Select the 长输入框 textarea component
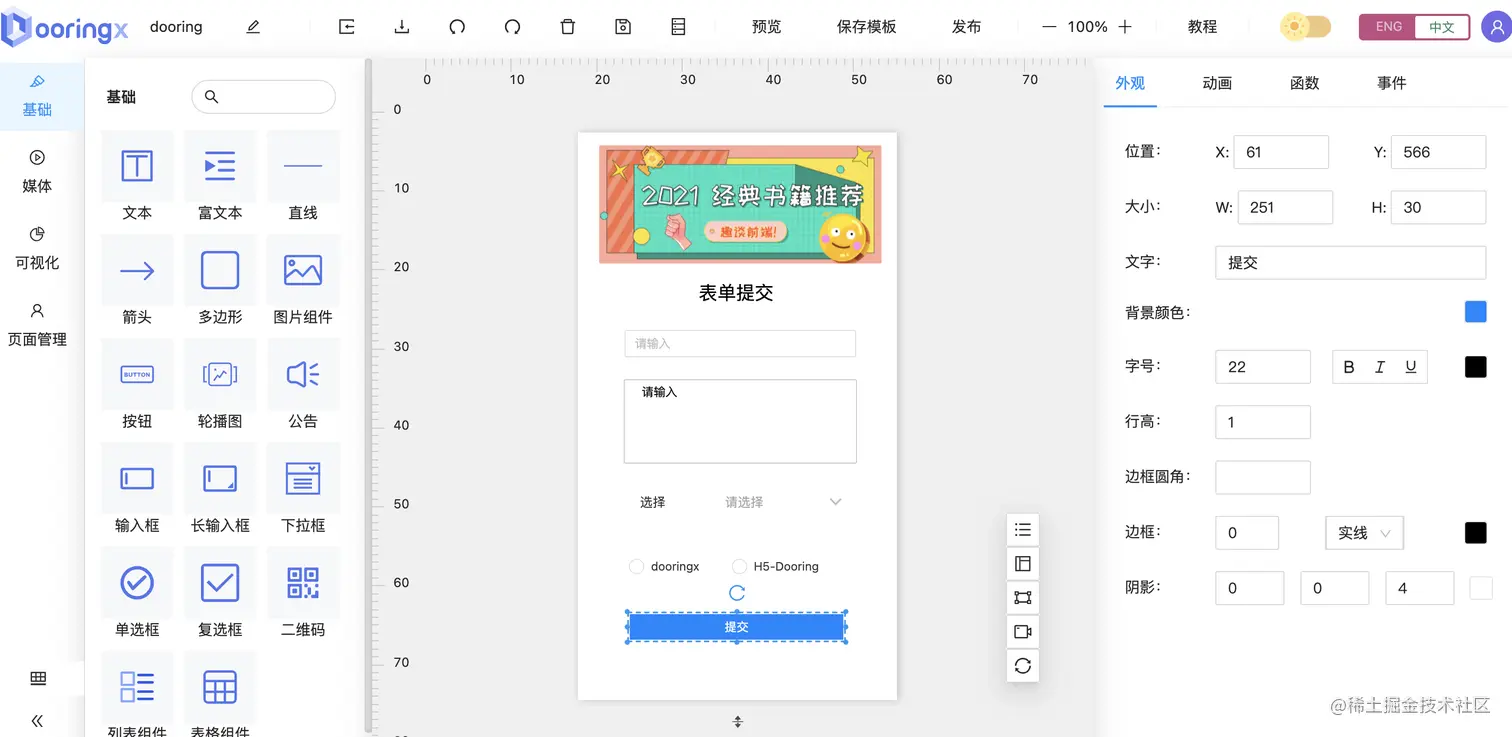 (220, 489)
